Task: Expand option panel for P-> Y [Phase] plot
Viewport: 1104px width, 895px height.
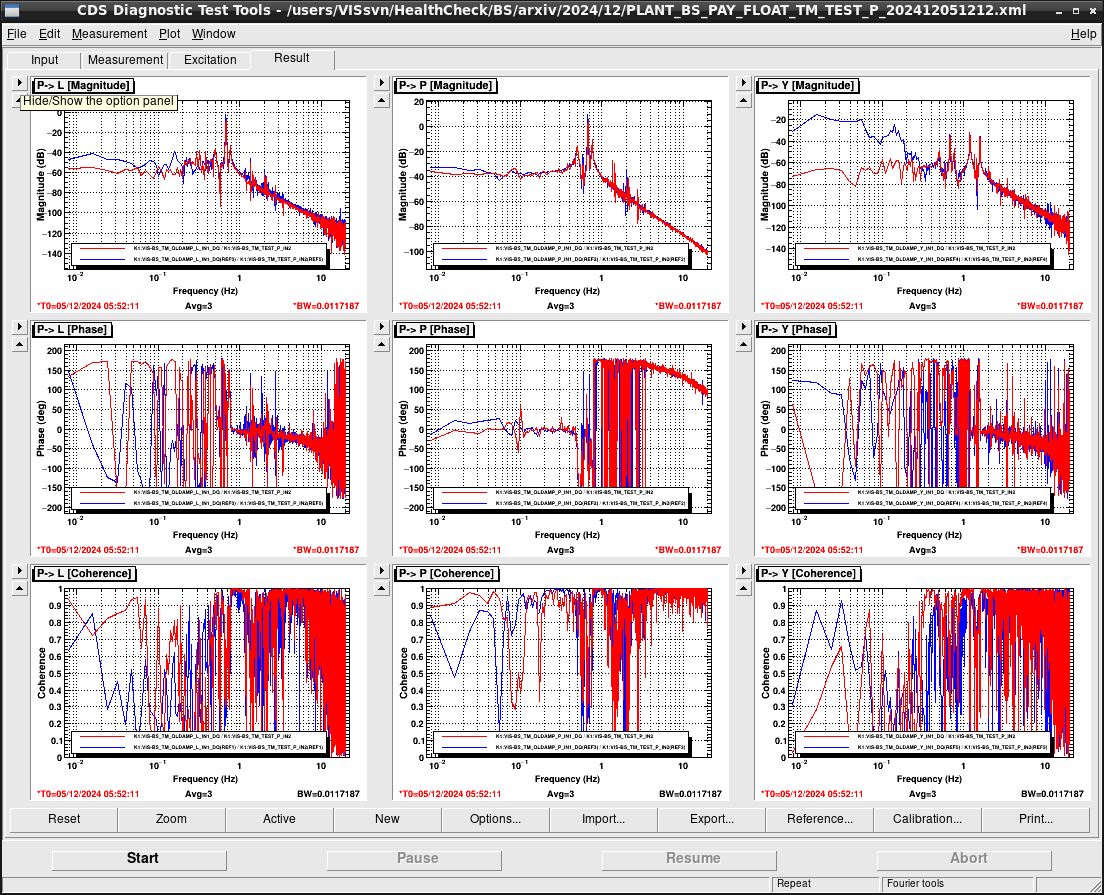Action: 744,327
